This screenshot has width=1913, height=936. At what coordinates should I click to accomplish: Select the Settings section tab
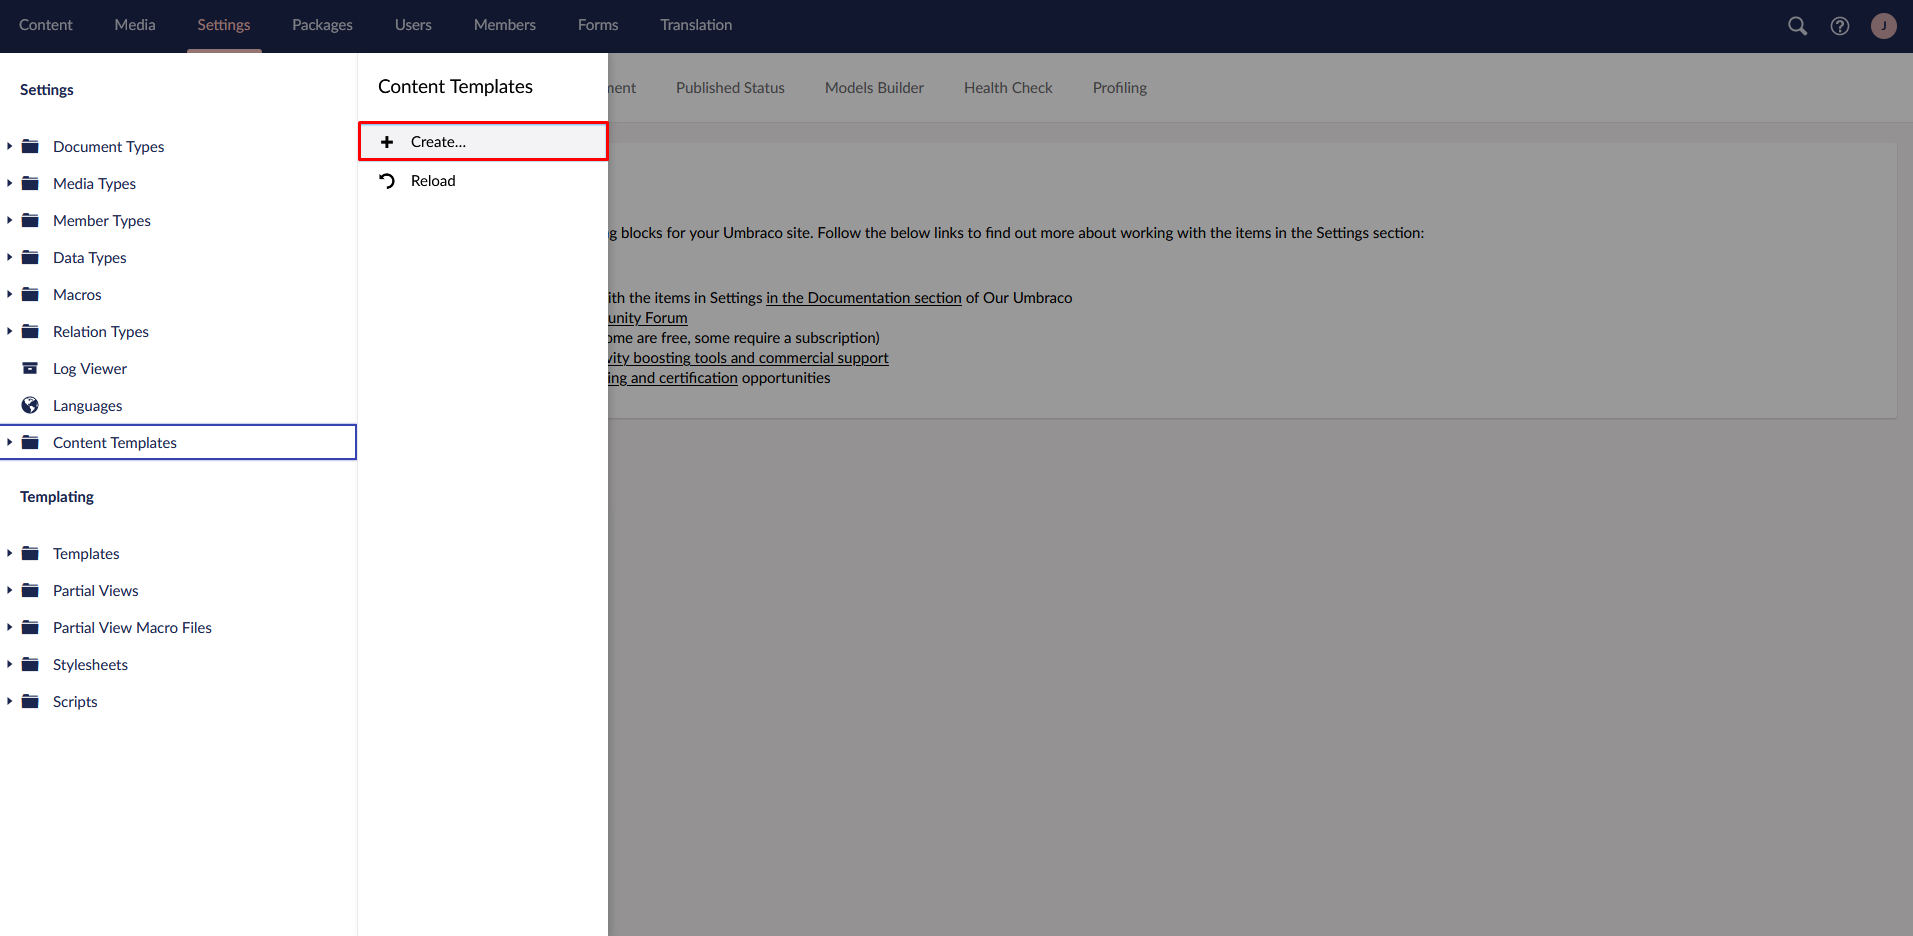tap(224, 25)
